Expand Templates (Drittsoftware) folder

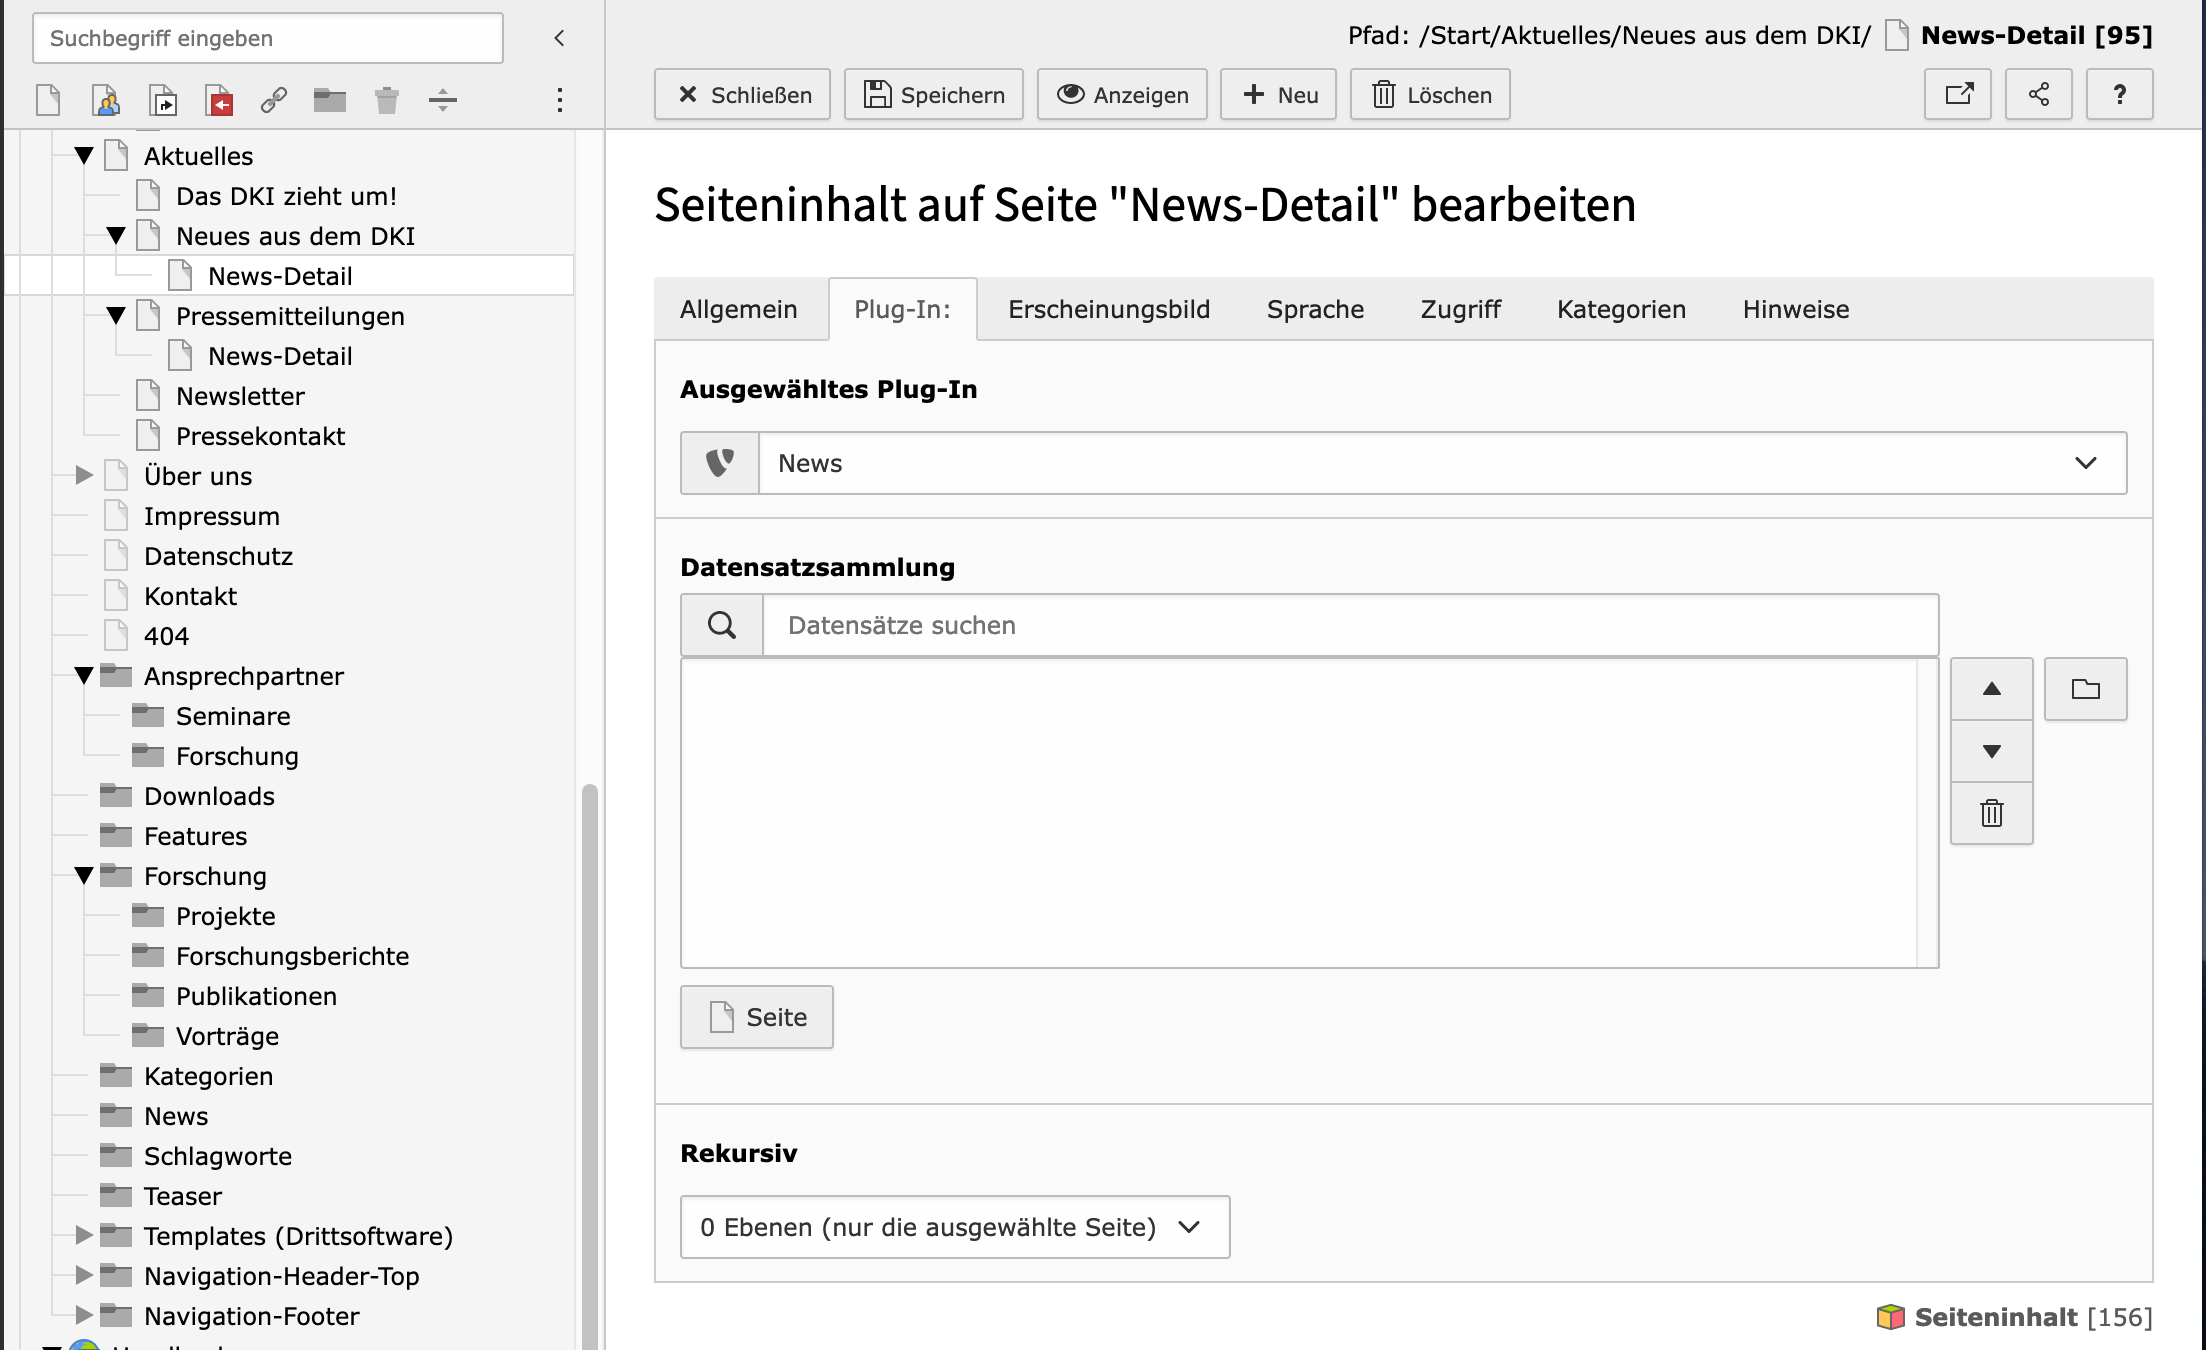click(x=85, y=1236)
